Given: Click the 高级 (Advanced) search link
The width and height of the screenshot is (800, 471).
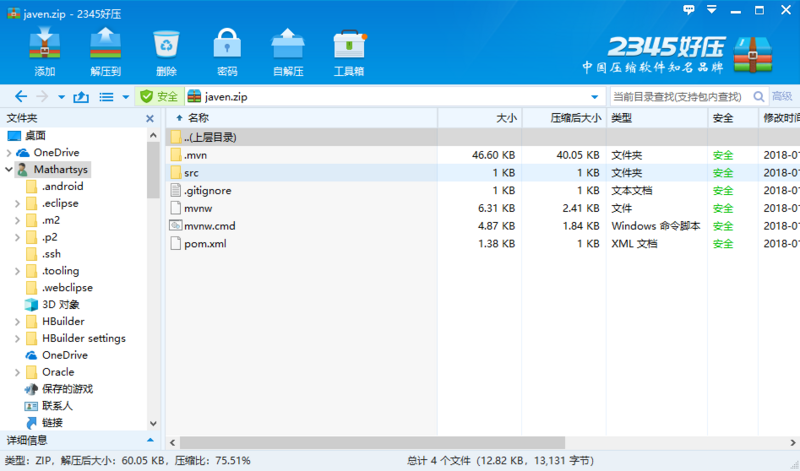Looking at the screenshot, I should coord(782,96).
